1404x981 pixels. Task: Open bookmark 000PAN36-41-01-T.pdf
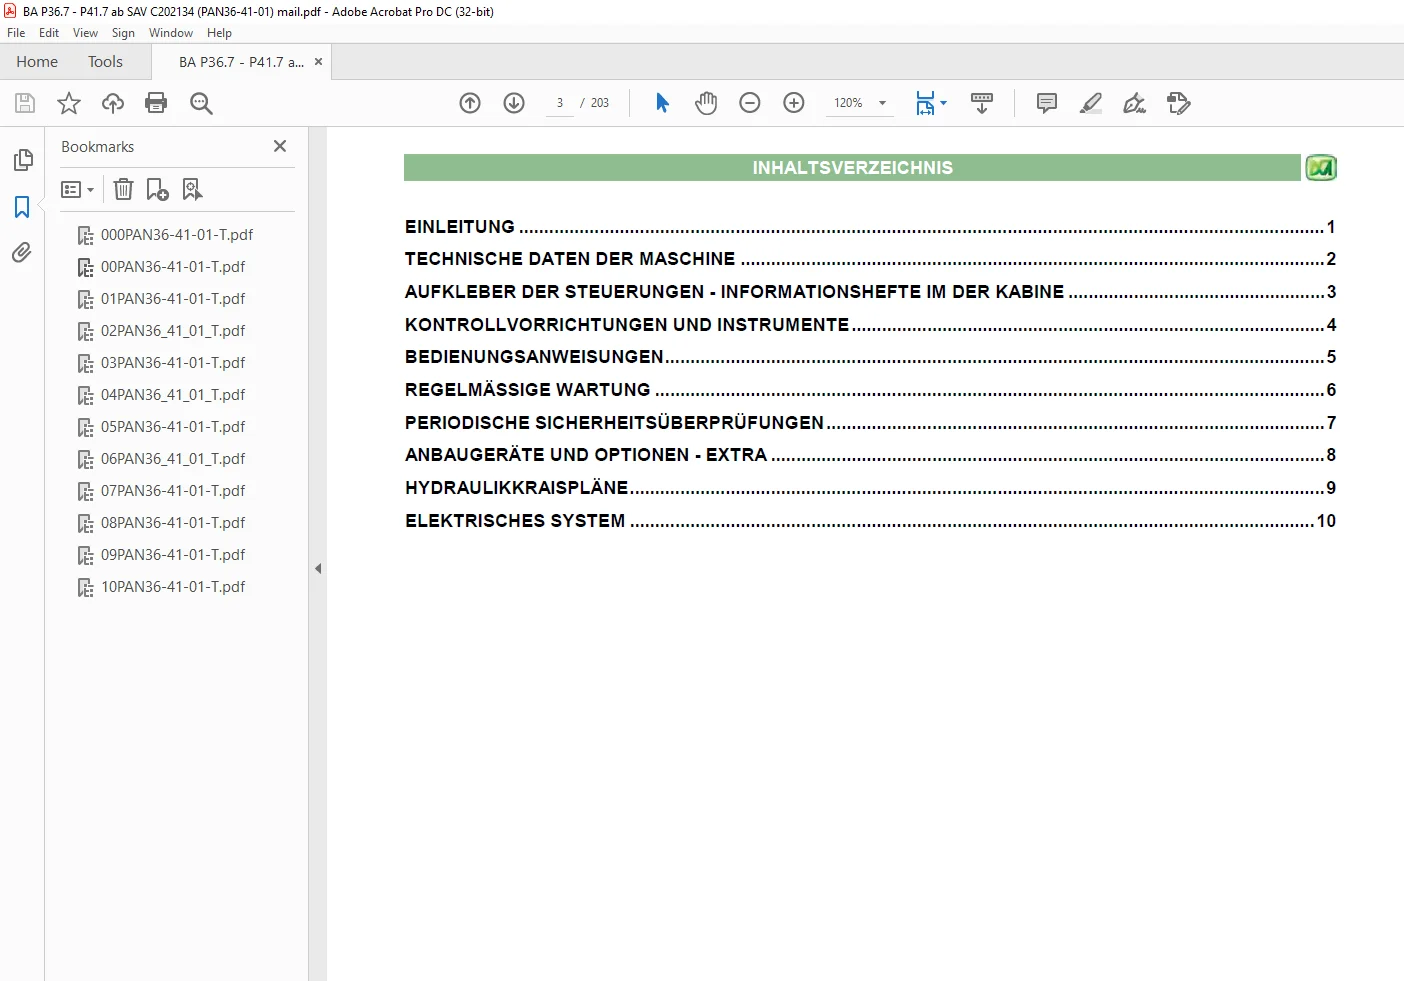click(177, 235)
